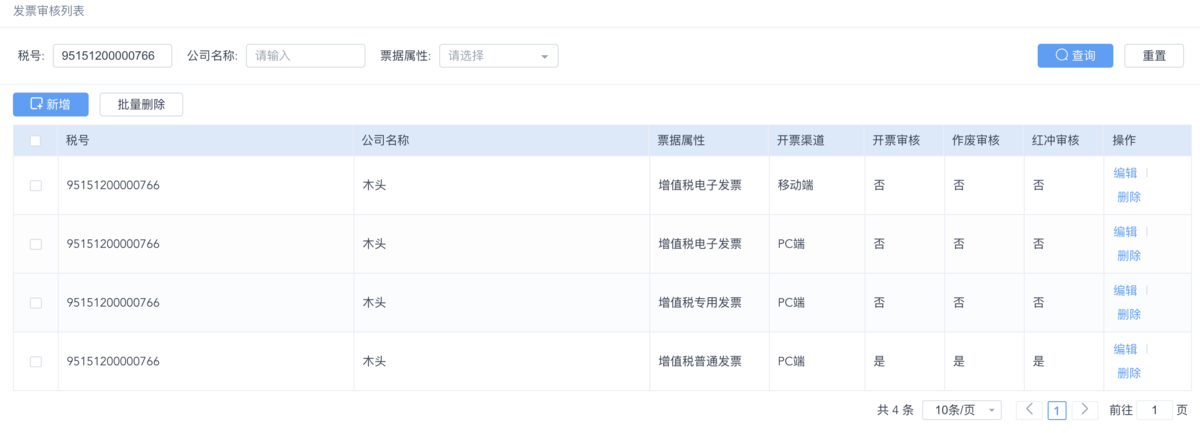Check the 增值税专用发票 row checkbox
The height and width of the screenshot is (433, 1200).
[36, 303]
